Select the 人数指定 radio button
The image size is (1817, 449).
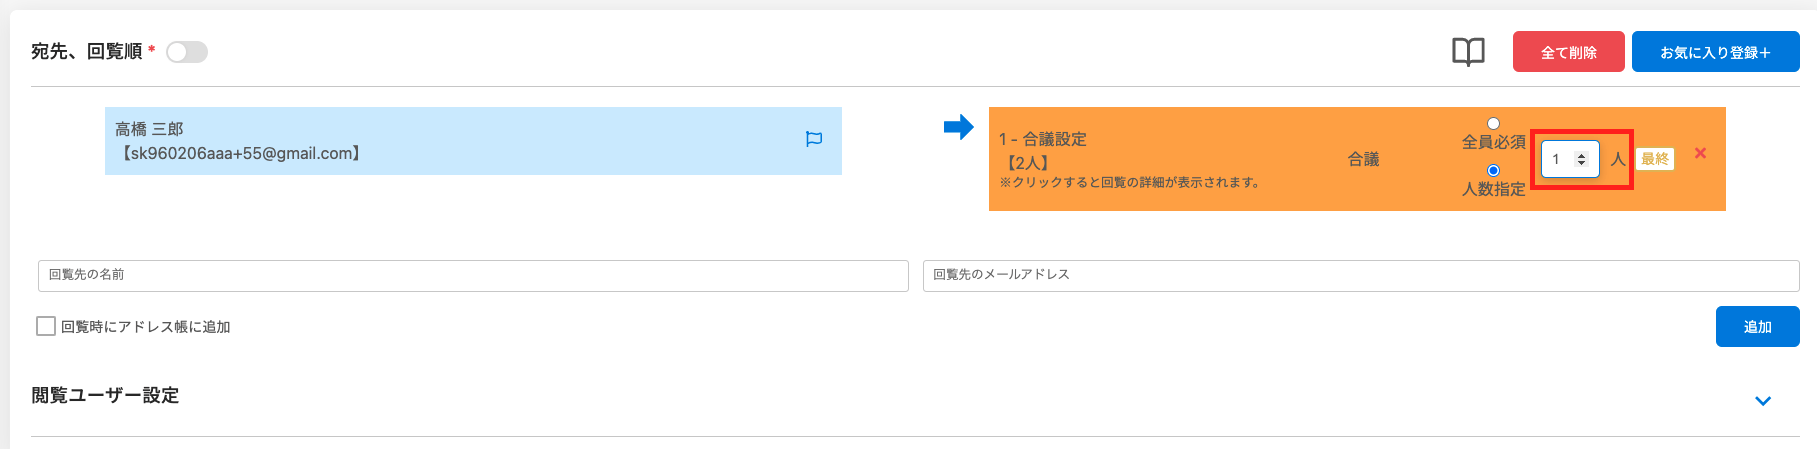tap(1493, 171)
